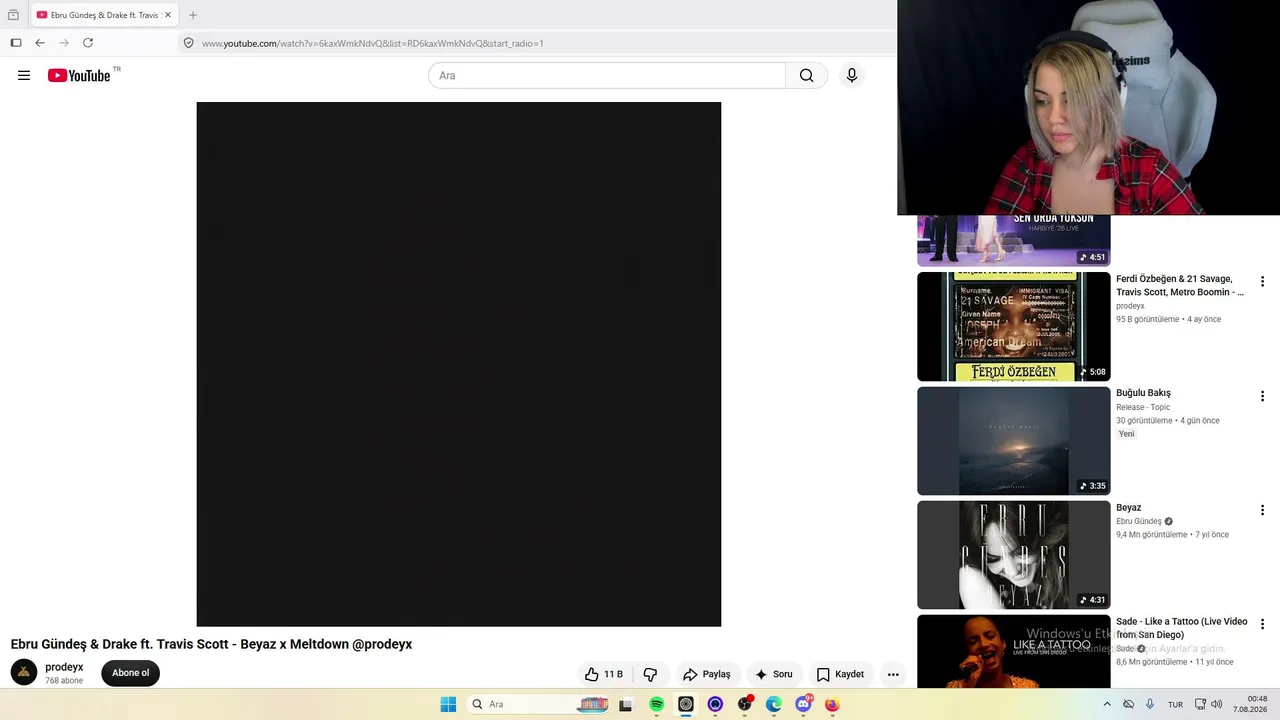Open the prodeyx channel name link
Viewport: 1280px width, 720px height.
(x=64, y=667)
